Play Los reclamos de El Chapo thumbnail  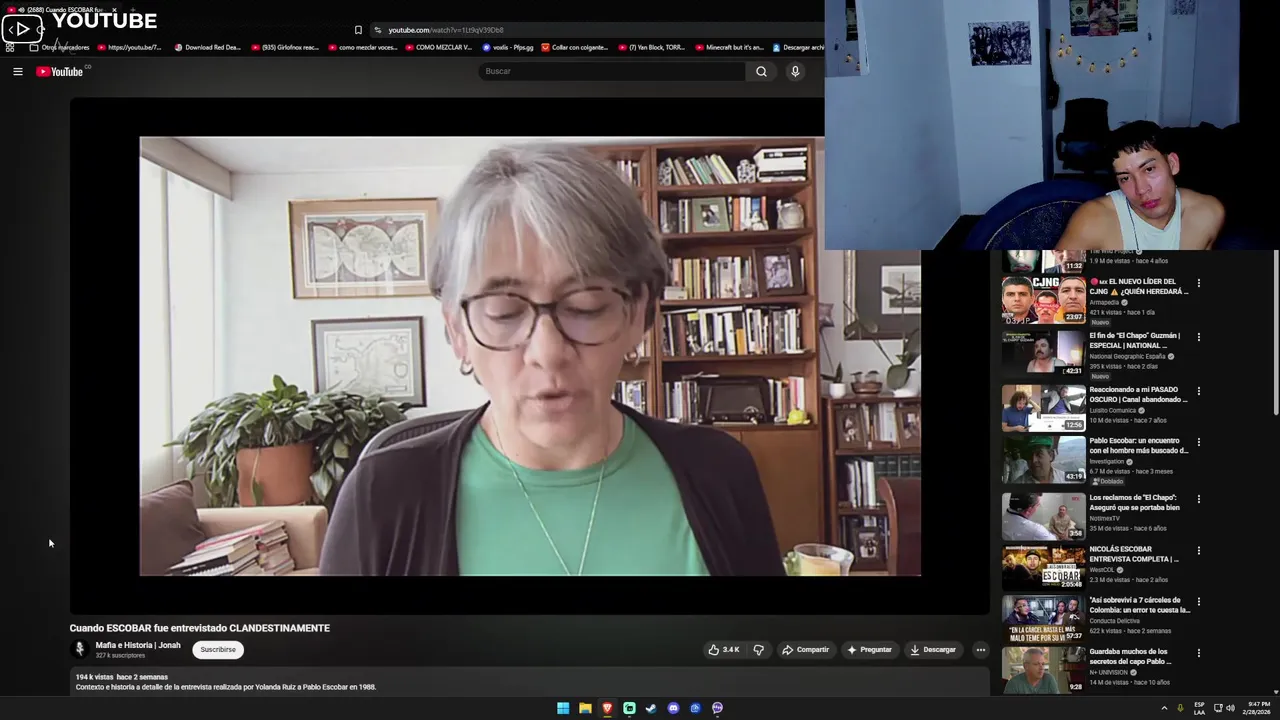tap(1044, 516)
